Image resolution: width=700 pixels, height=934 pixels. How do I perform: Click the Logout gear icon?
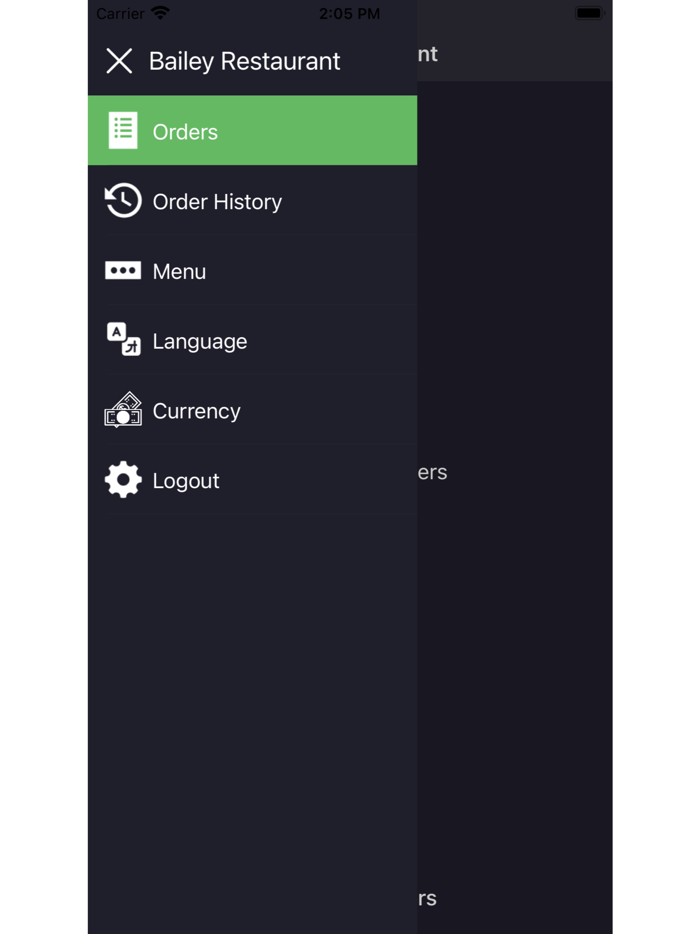[x=123, y=480]
